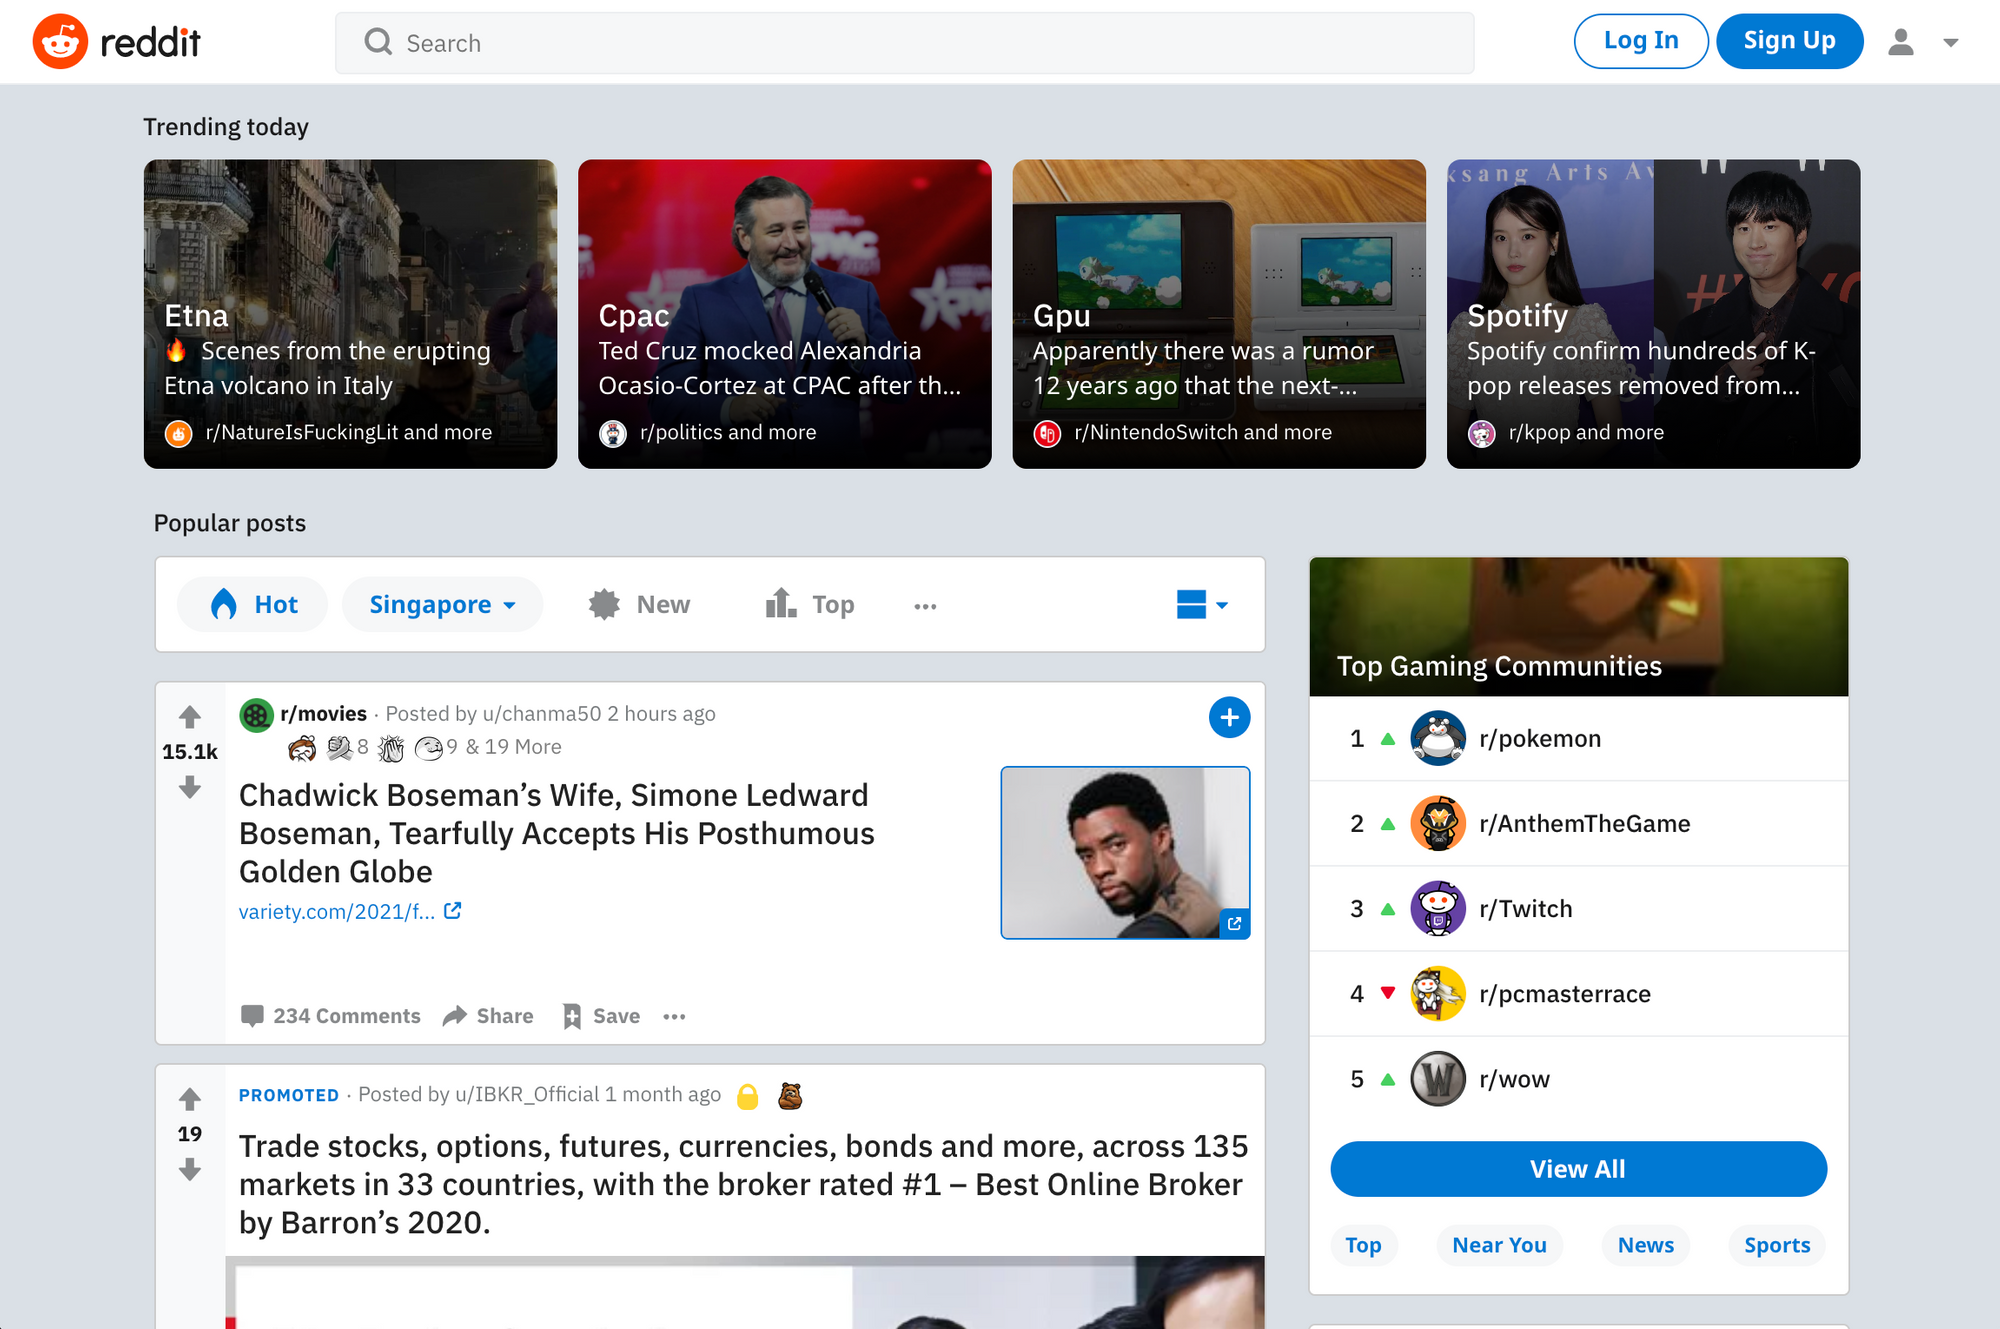Click the r/pcmasterrace avatar icon

(x=1438, y=993)
